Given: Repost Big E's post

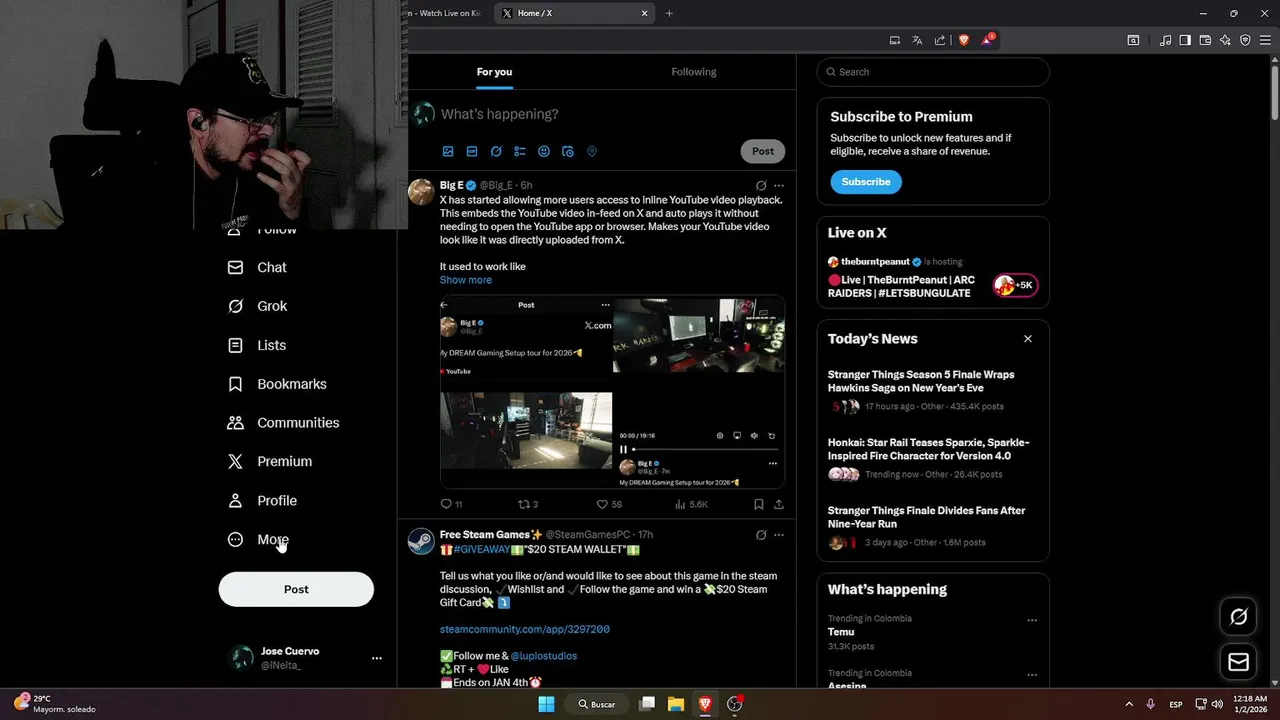Looking at the screenshot, I should coord(528,504).
